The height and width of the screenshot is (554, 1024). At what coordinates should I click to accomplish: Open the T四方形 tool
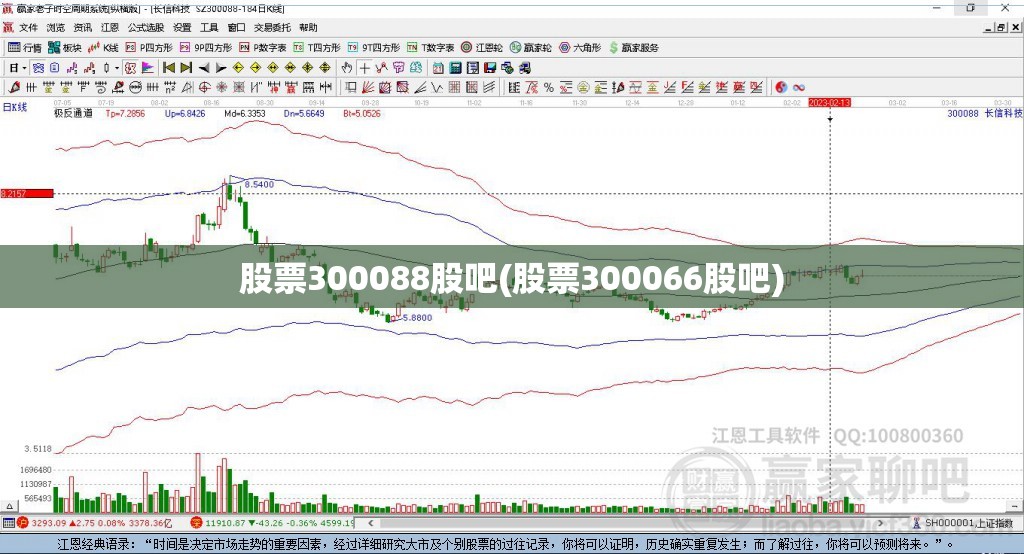[x=317, y=47]
